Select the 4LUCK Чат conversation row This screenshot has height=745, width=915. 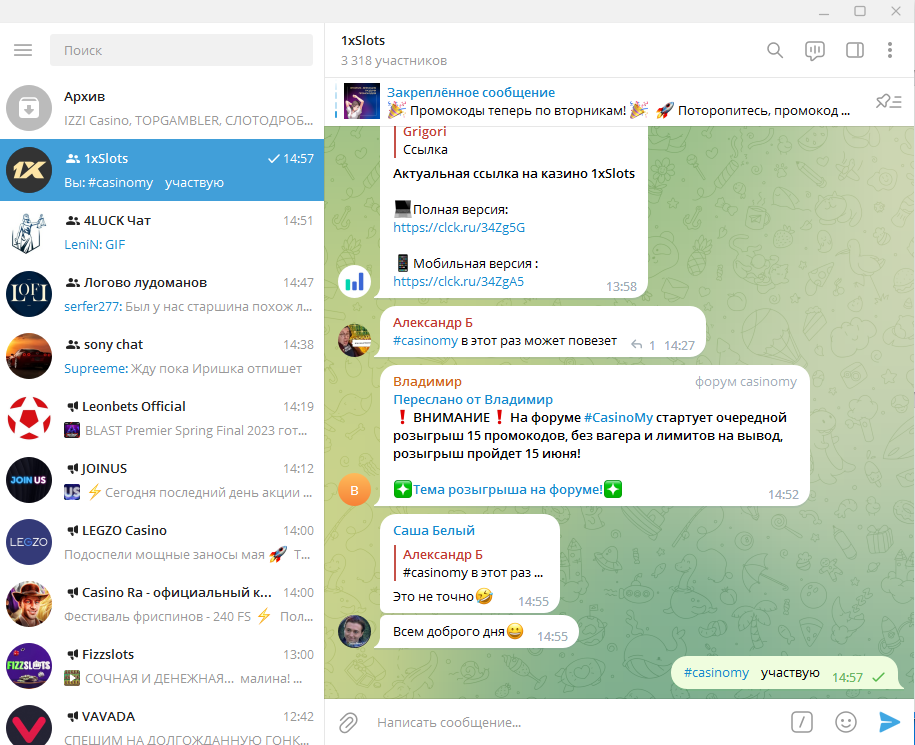[x=162, y=232]
